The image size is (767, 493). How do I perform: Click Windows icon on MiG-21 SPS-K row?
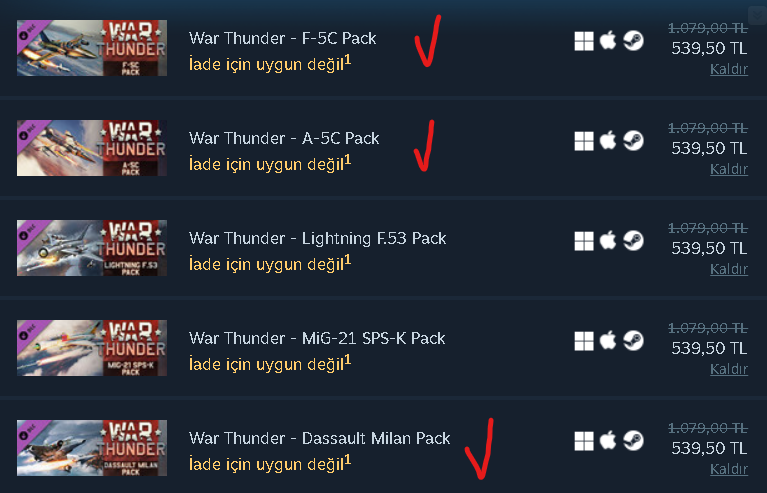(584, 341)
